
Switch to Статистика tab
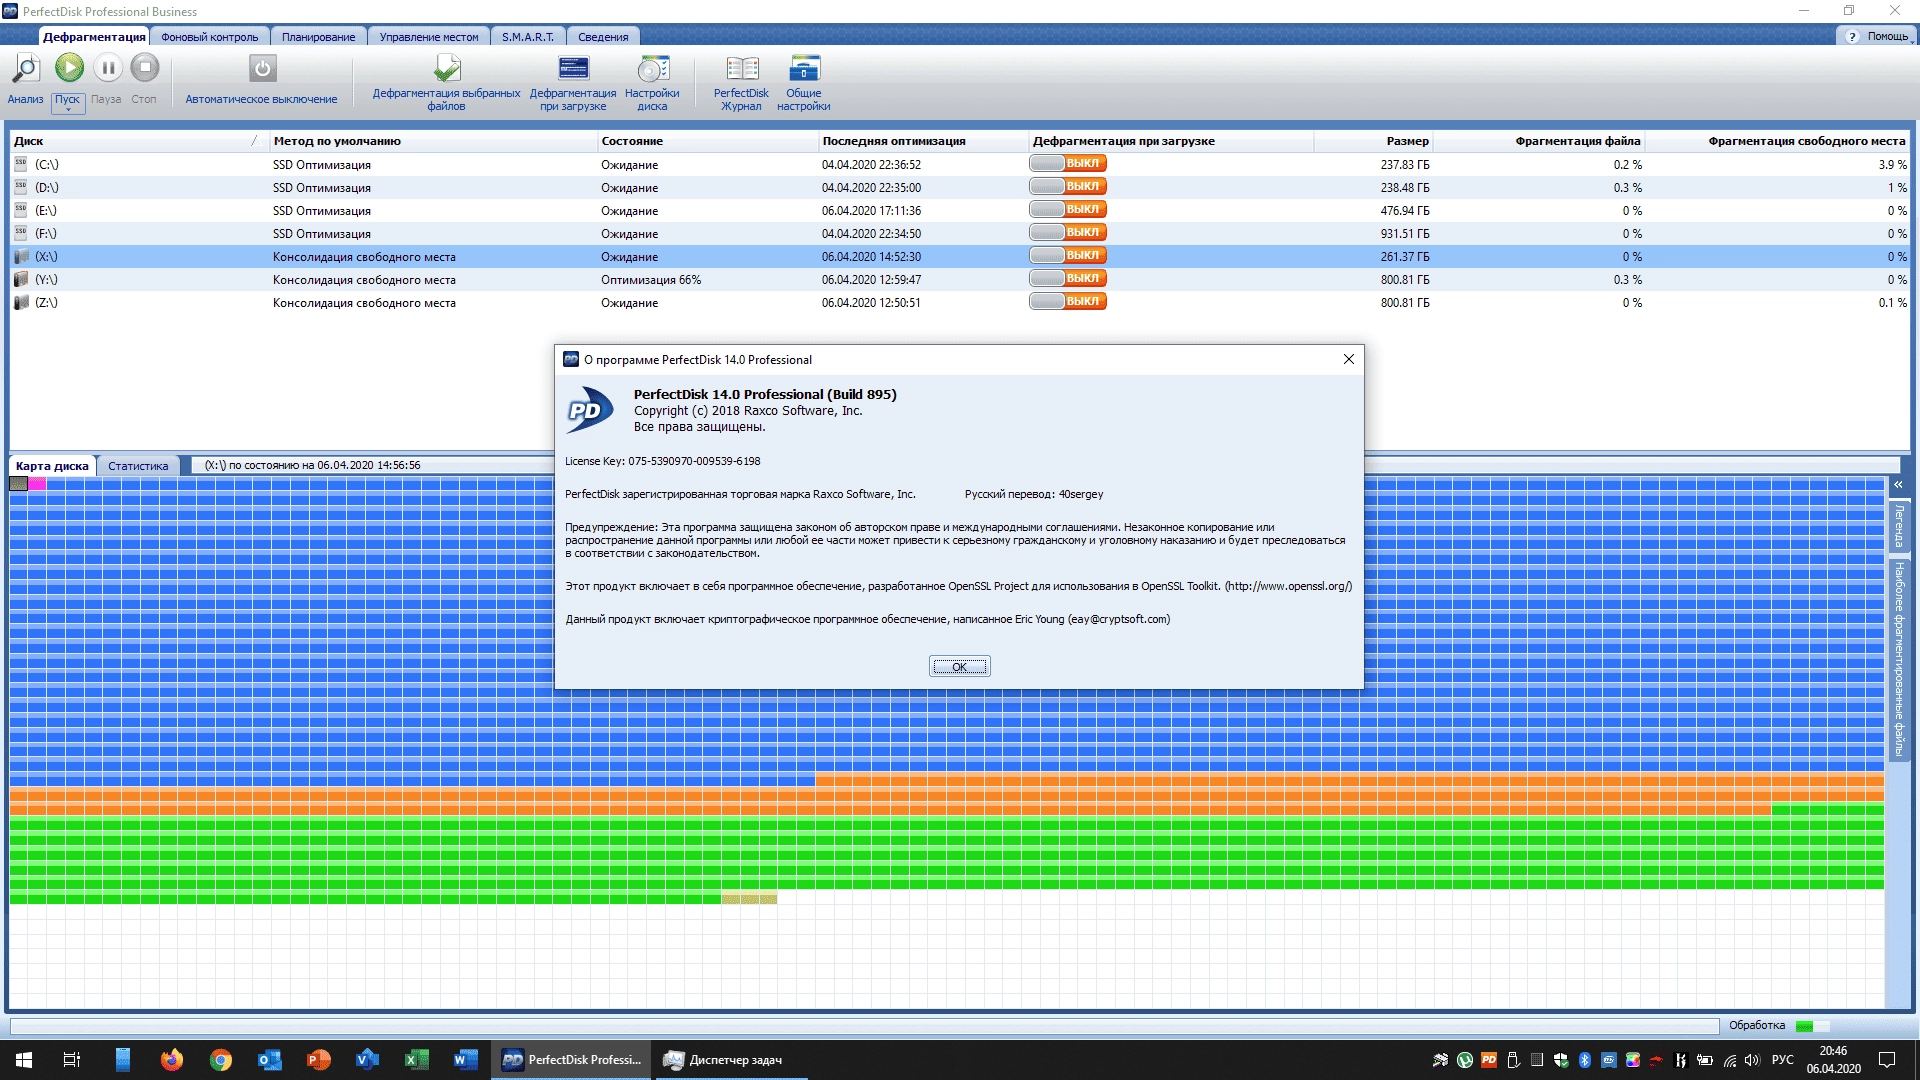coord(138,466)
